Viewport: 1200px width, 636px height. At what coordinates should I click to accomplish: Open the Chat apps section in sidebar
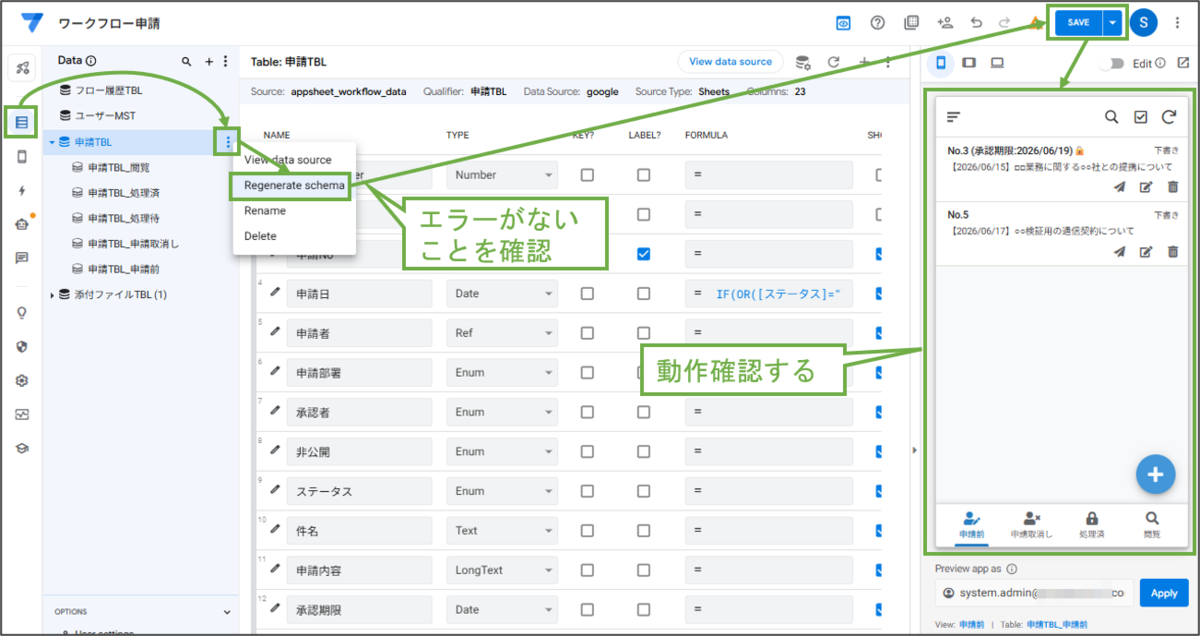coord(22,257)
